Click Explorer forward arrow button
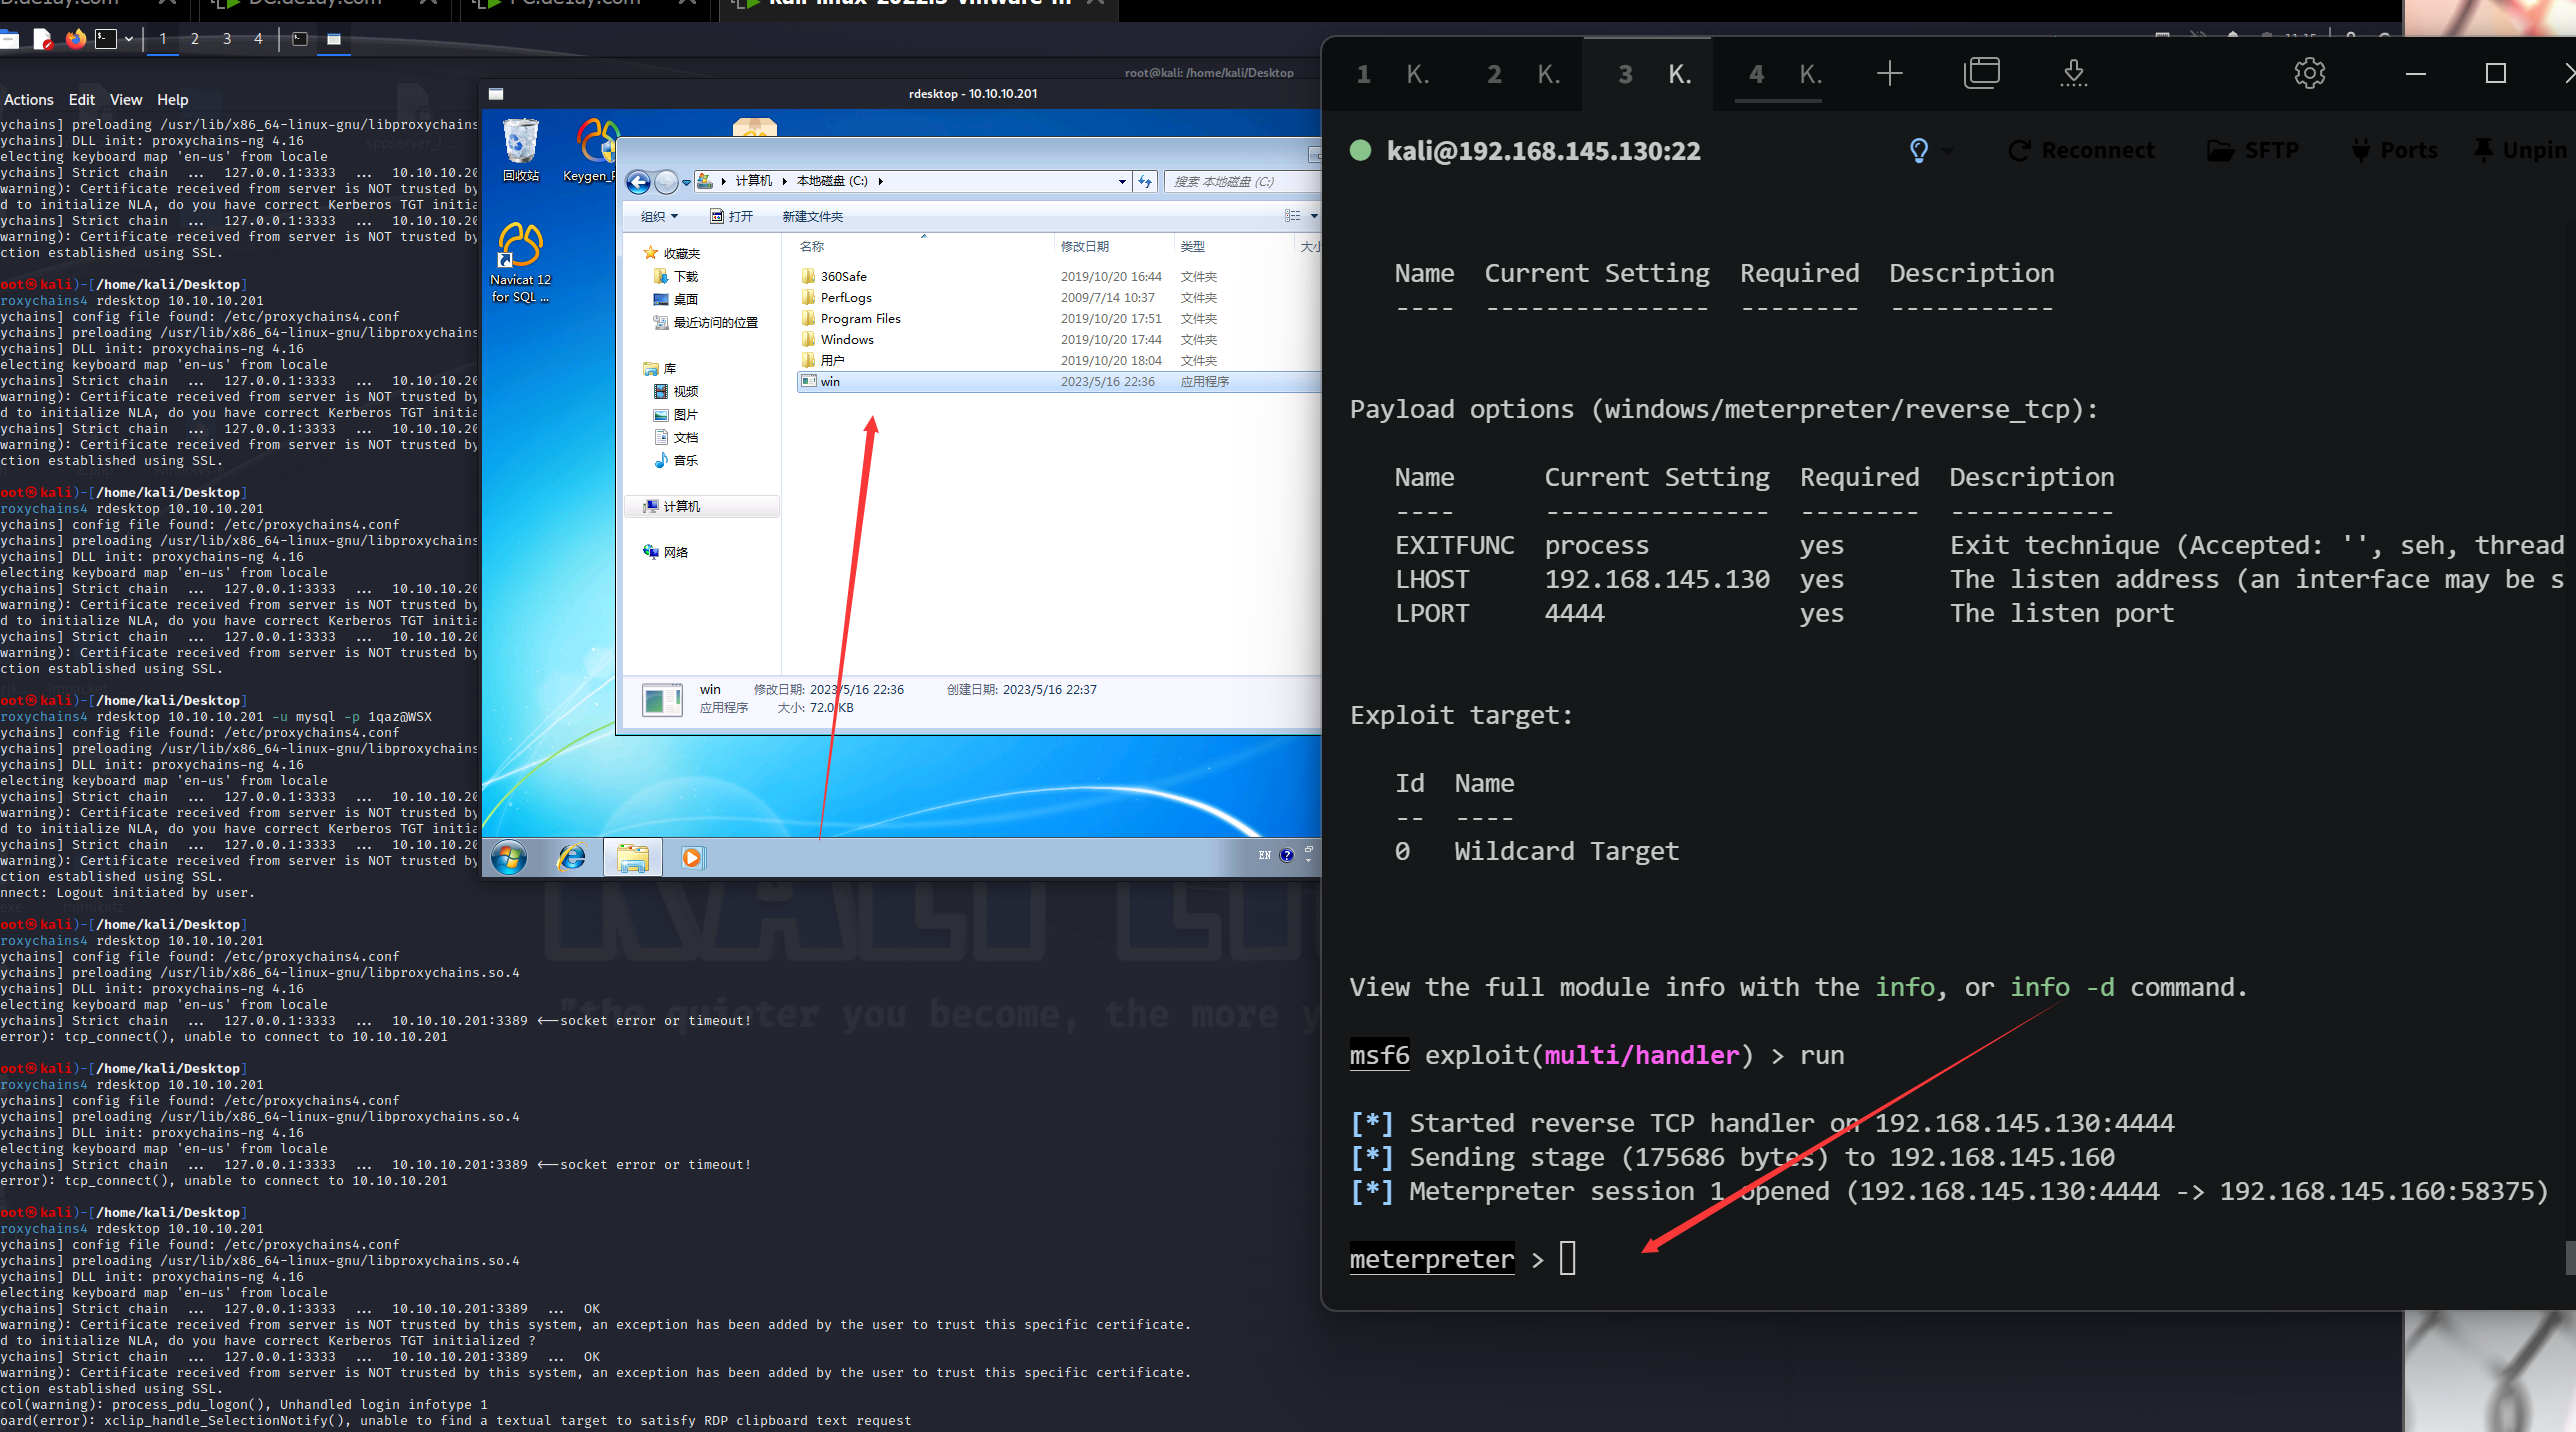Viewport: 2576px width, 1432px height. (666, 182)
